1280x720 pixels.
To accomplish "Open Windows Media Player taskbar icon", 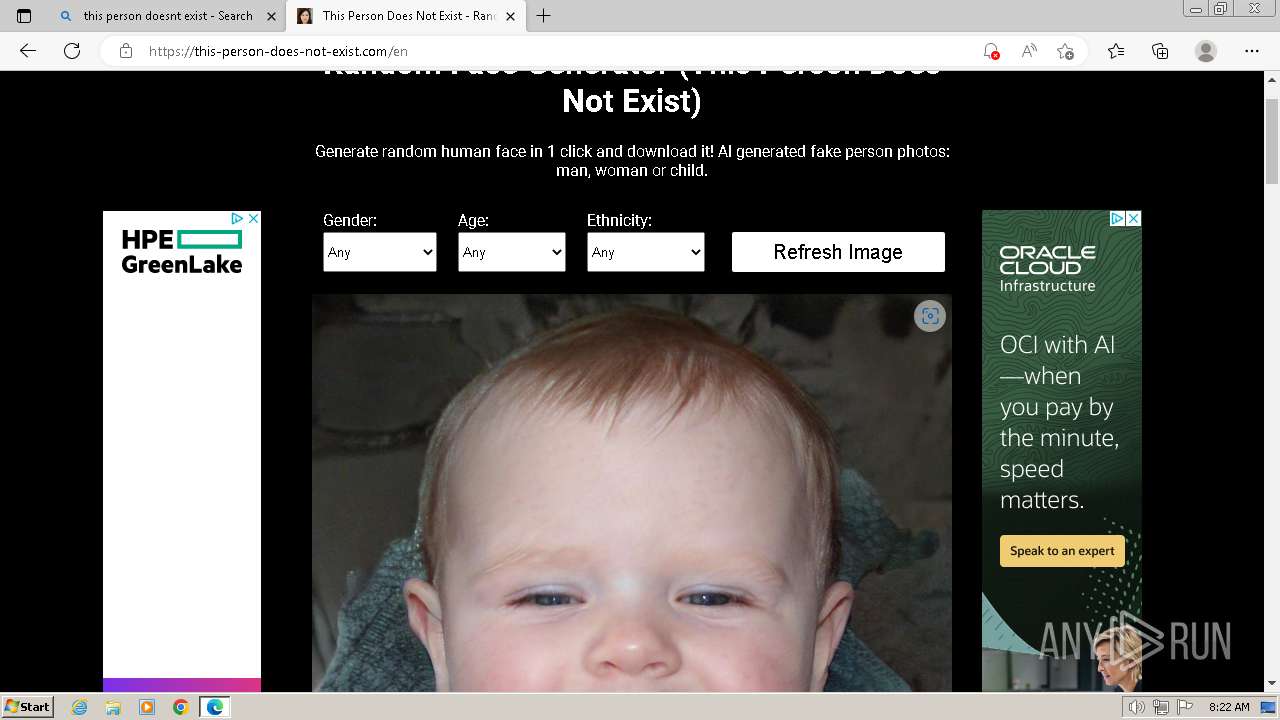I will 147,707.
